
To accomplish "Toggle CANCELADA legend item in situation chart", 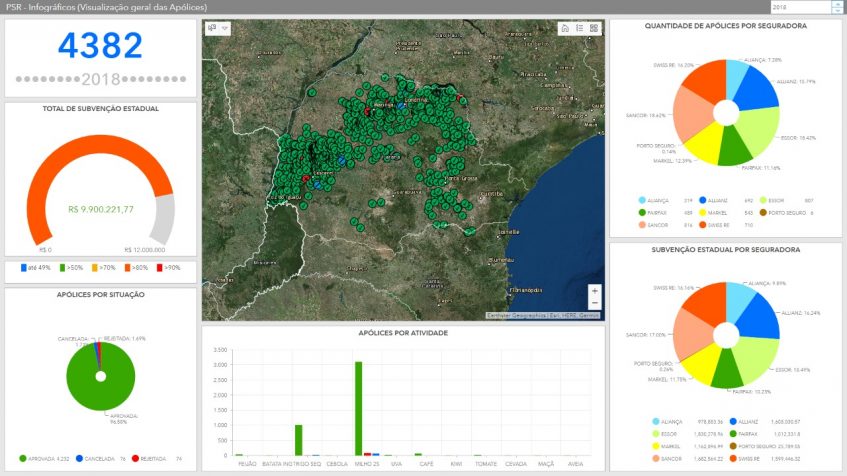I will tap(97, 459).
